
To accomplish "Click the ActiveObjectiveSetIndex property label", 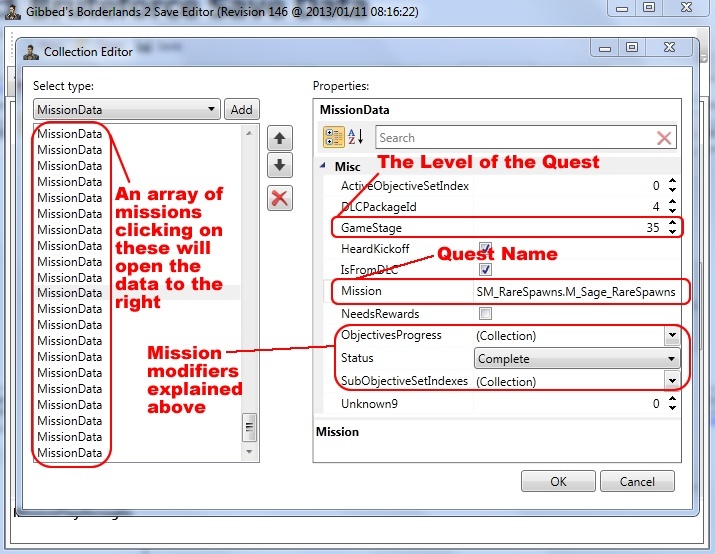I will (405, 186).
